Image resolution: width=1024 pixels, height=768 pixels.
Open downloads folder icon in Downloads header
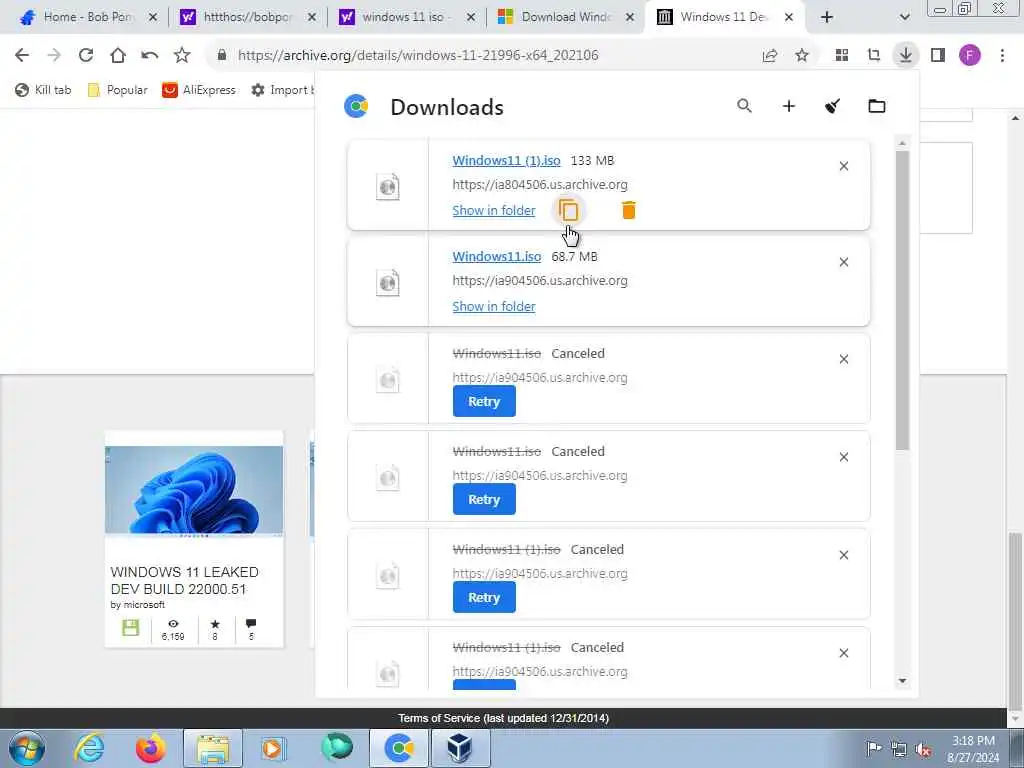click(876, 106)
